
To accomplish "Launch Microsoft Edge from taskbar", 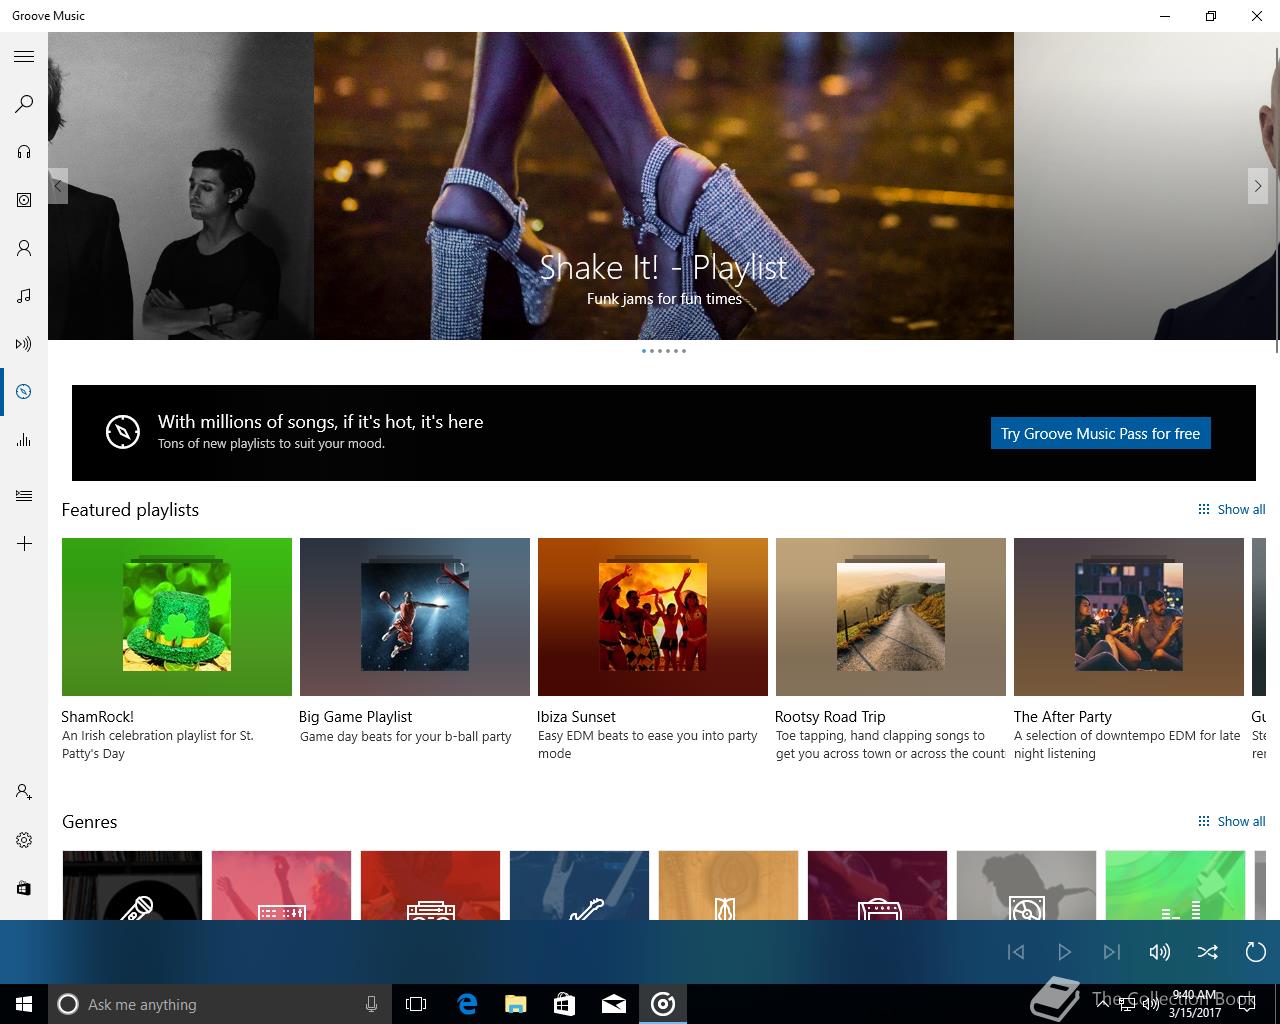I will (x=467, y=1004).
